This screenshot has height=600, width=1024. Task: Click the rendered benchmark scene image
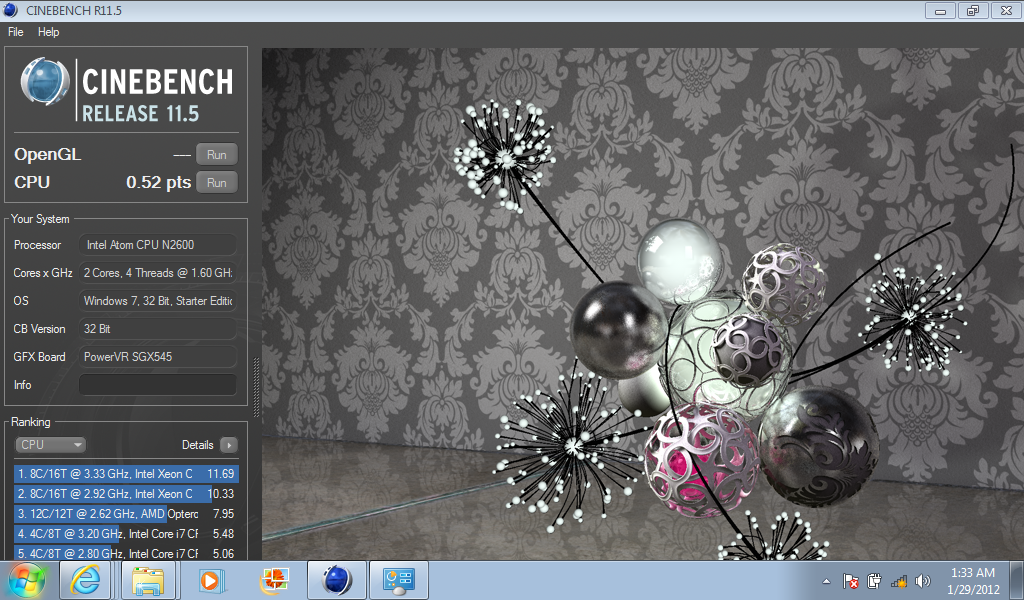[x=643, y=304]
